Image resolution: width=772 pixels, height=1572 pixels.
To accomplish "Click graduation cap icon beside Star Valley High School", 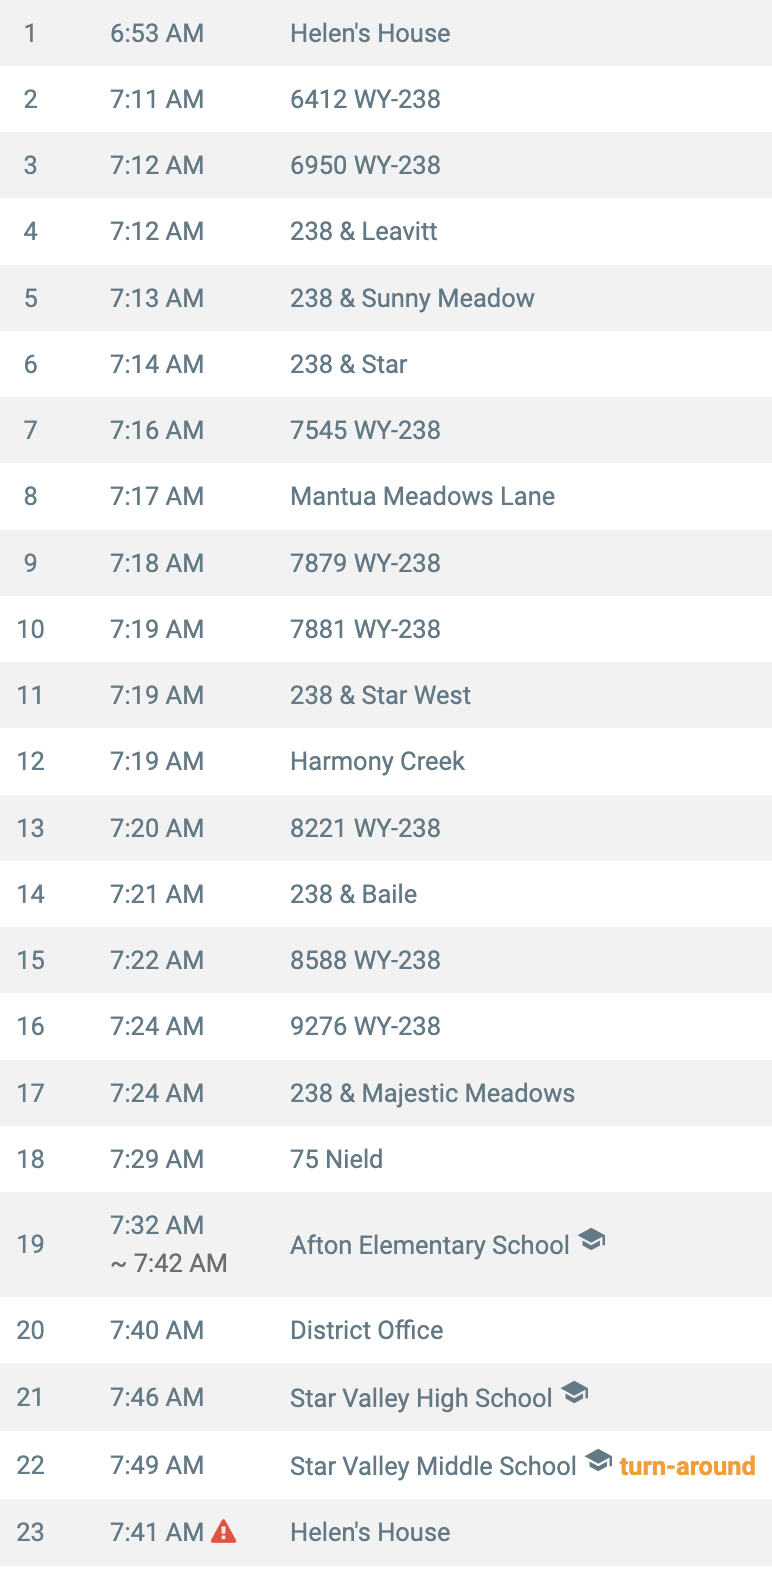I will tap(574, 1393).
